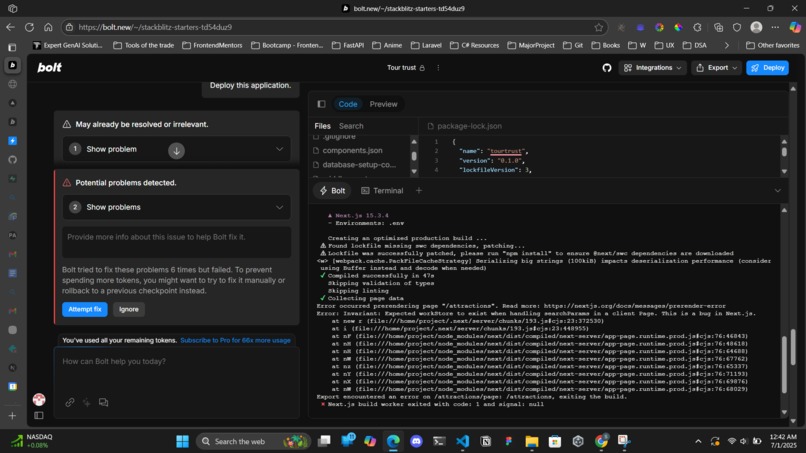This screenshot has width=806, height=453.
Task: Toggle the workbench sidebar panel icon
Action: (x=321, y=104)
